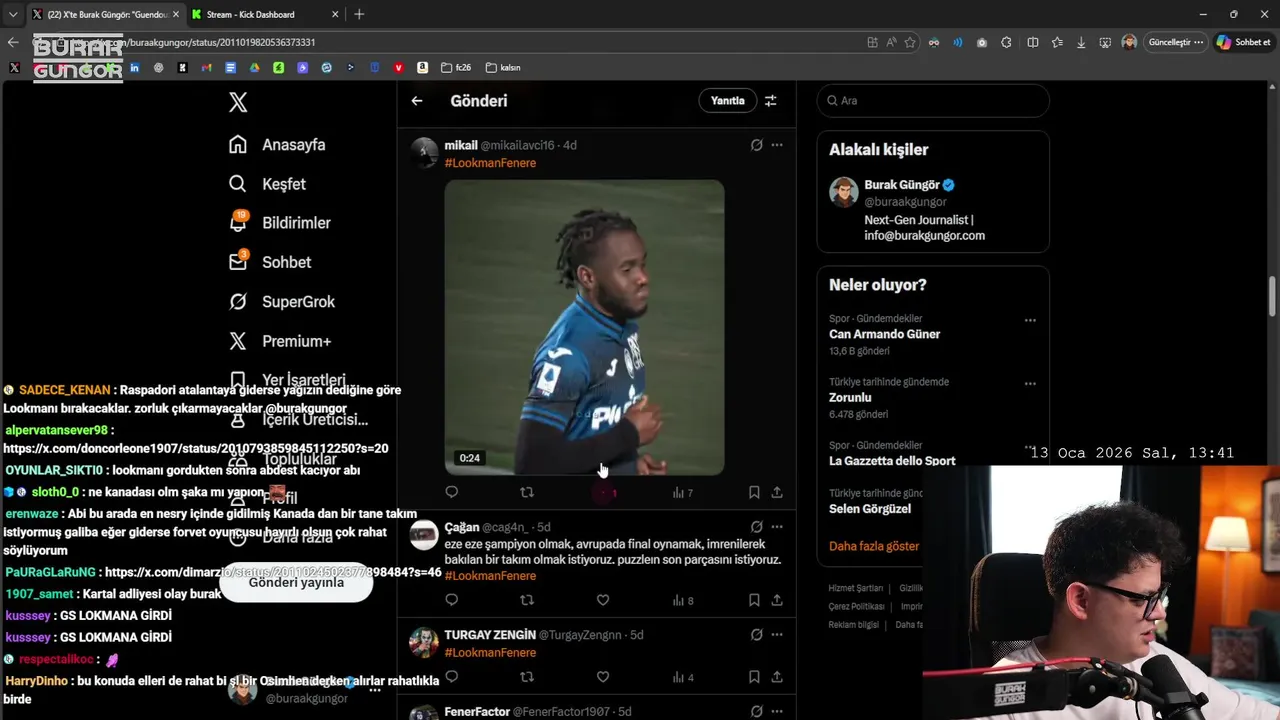The height and width of the screenshot is (720, 1280).
Task: Like TURGAY ZENGİN's reply
Action: pyautogui.click(x=603, y=677)
